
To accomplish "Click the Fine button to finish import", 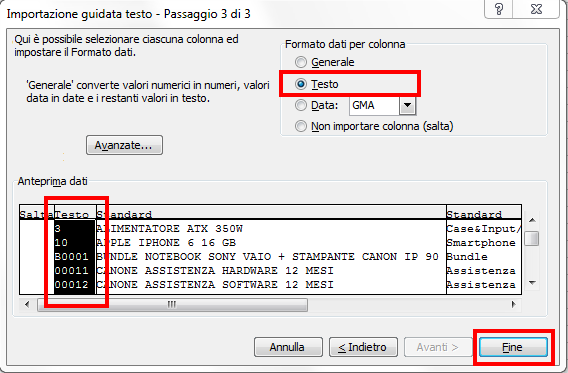I will point(513,347).
